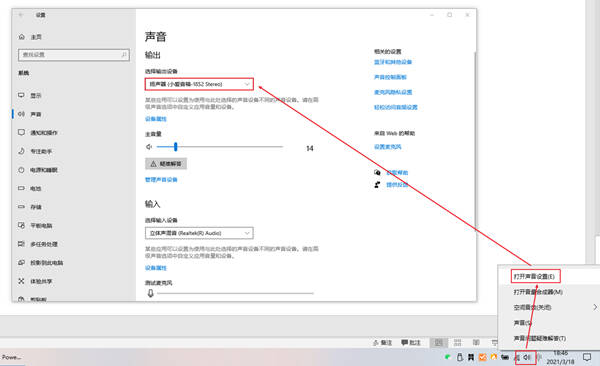The height and width of the screenshot is (366, 600).
Task: Open Focus assist (专注助手) moon icon
Action: (x=21, y=151)
